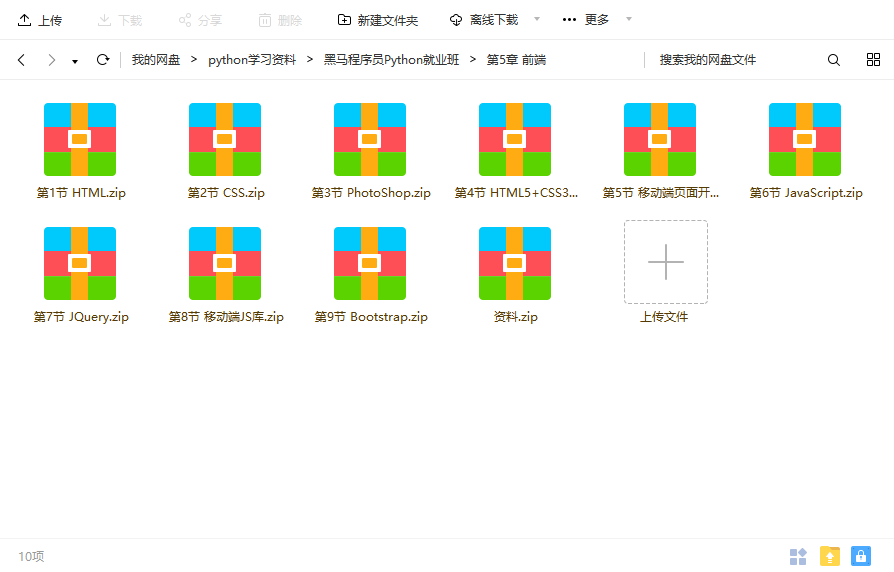Open 离线下载 offline download
Image resolution: width=894 pixels, height=572 pixels.
(483, 20)
